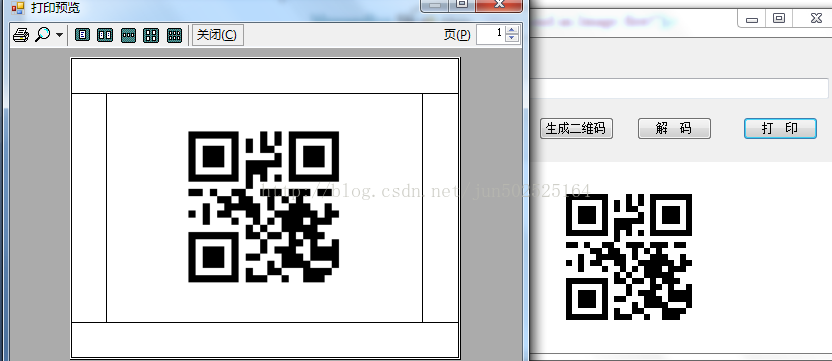This screenshot has width=832, height=361.
Task: Click the 打印预览 window title icon
Action: coord(18,7)
